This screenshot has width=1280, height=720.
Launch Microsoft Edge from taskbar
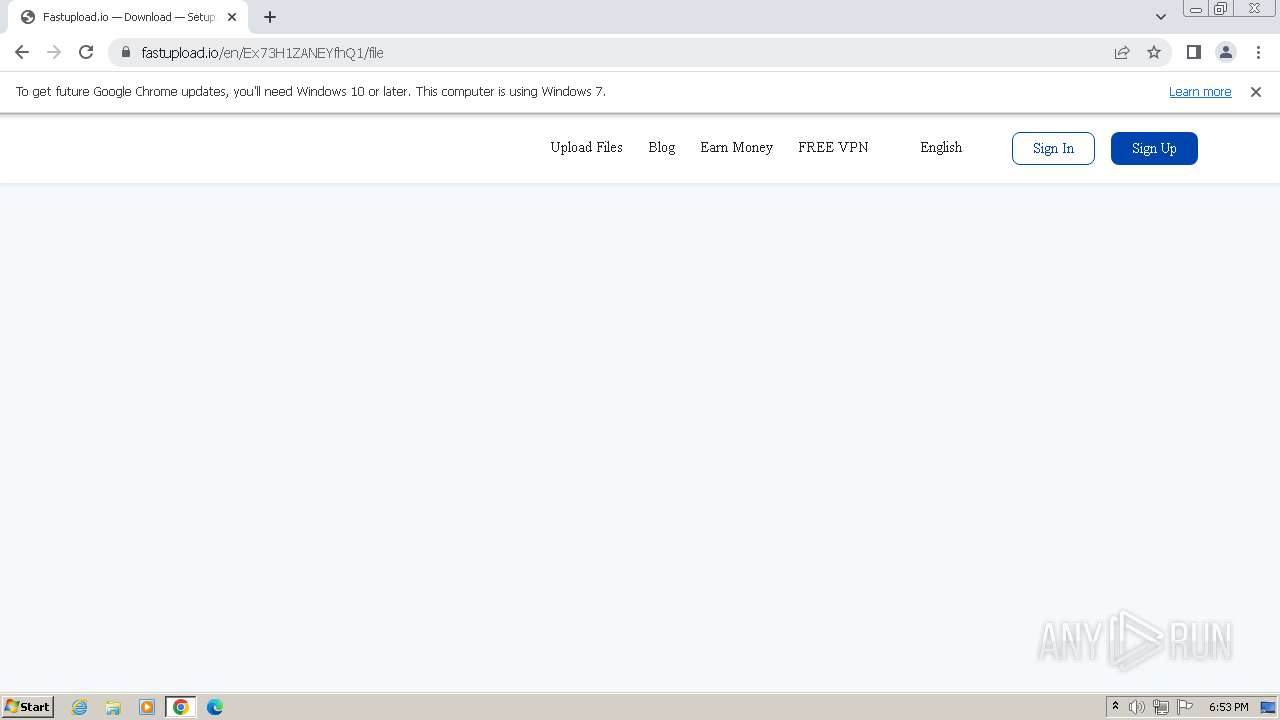tap(215, 707)
